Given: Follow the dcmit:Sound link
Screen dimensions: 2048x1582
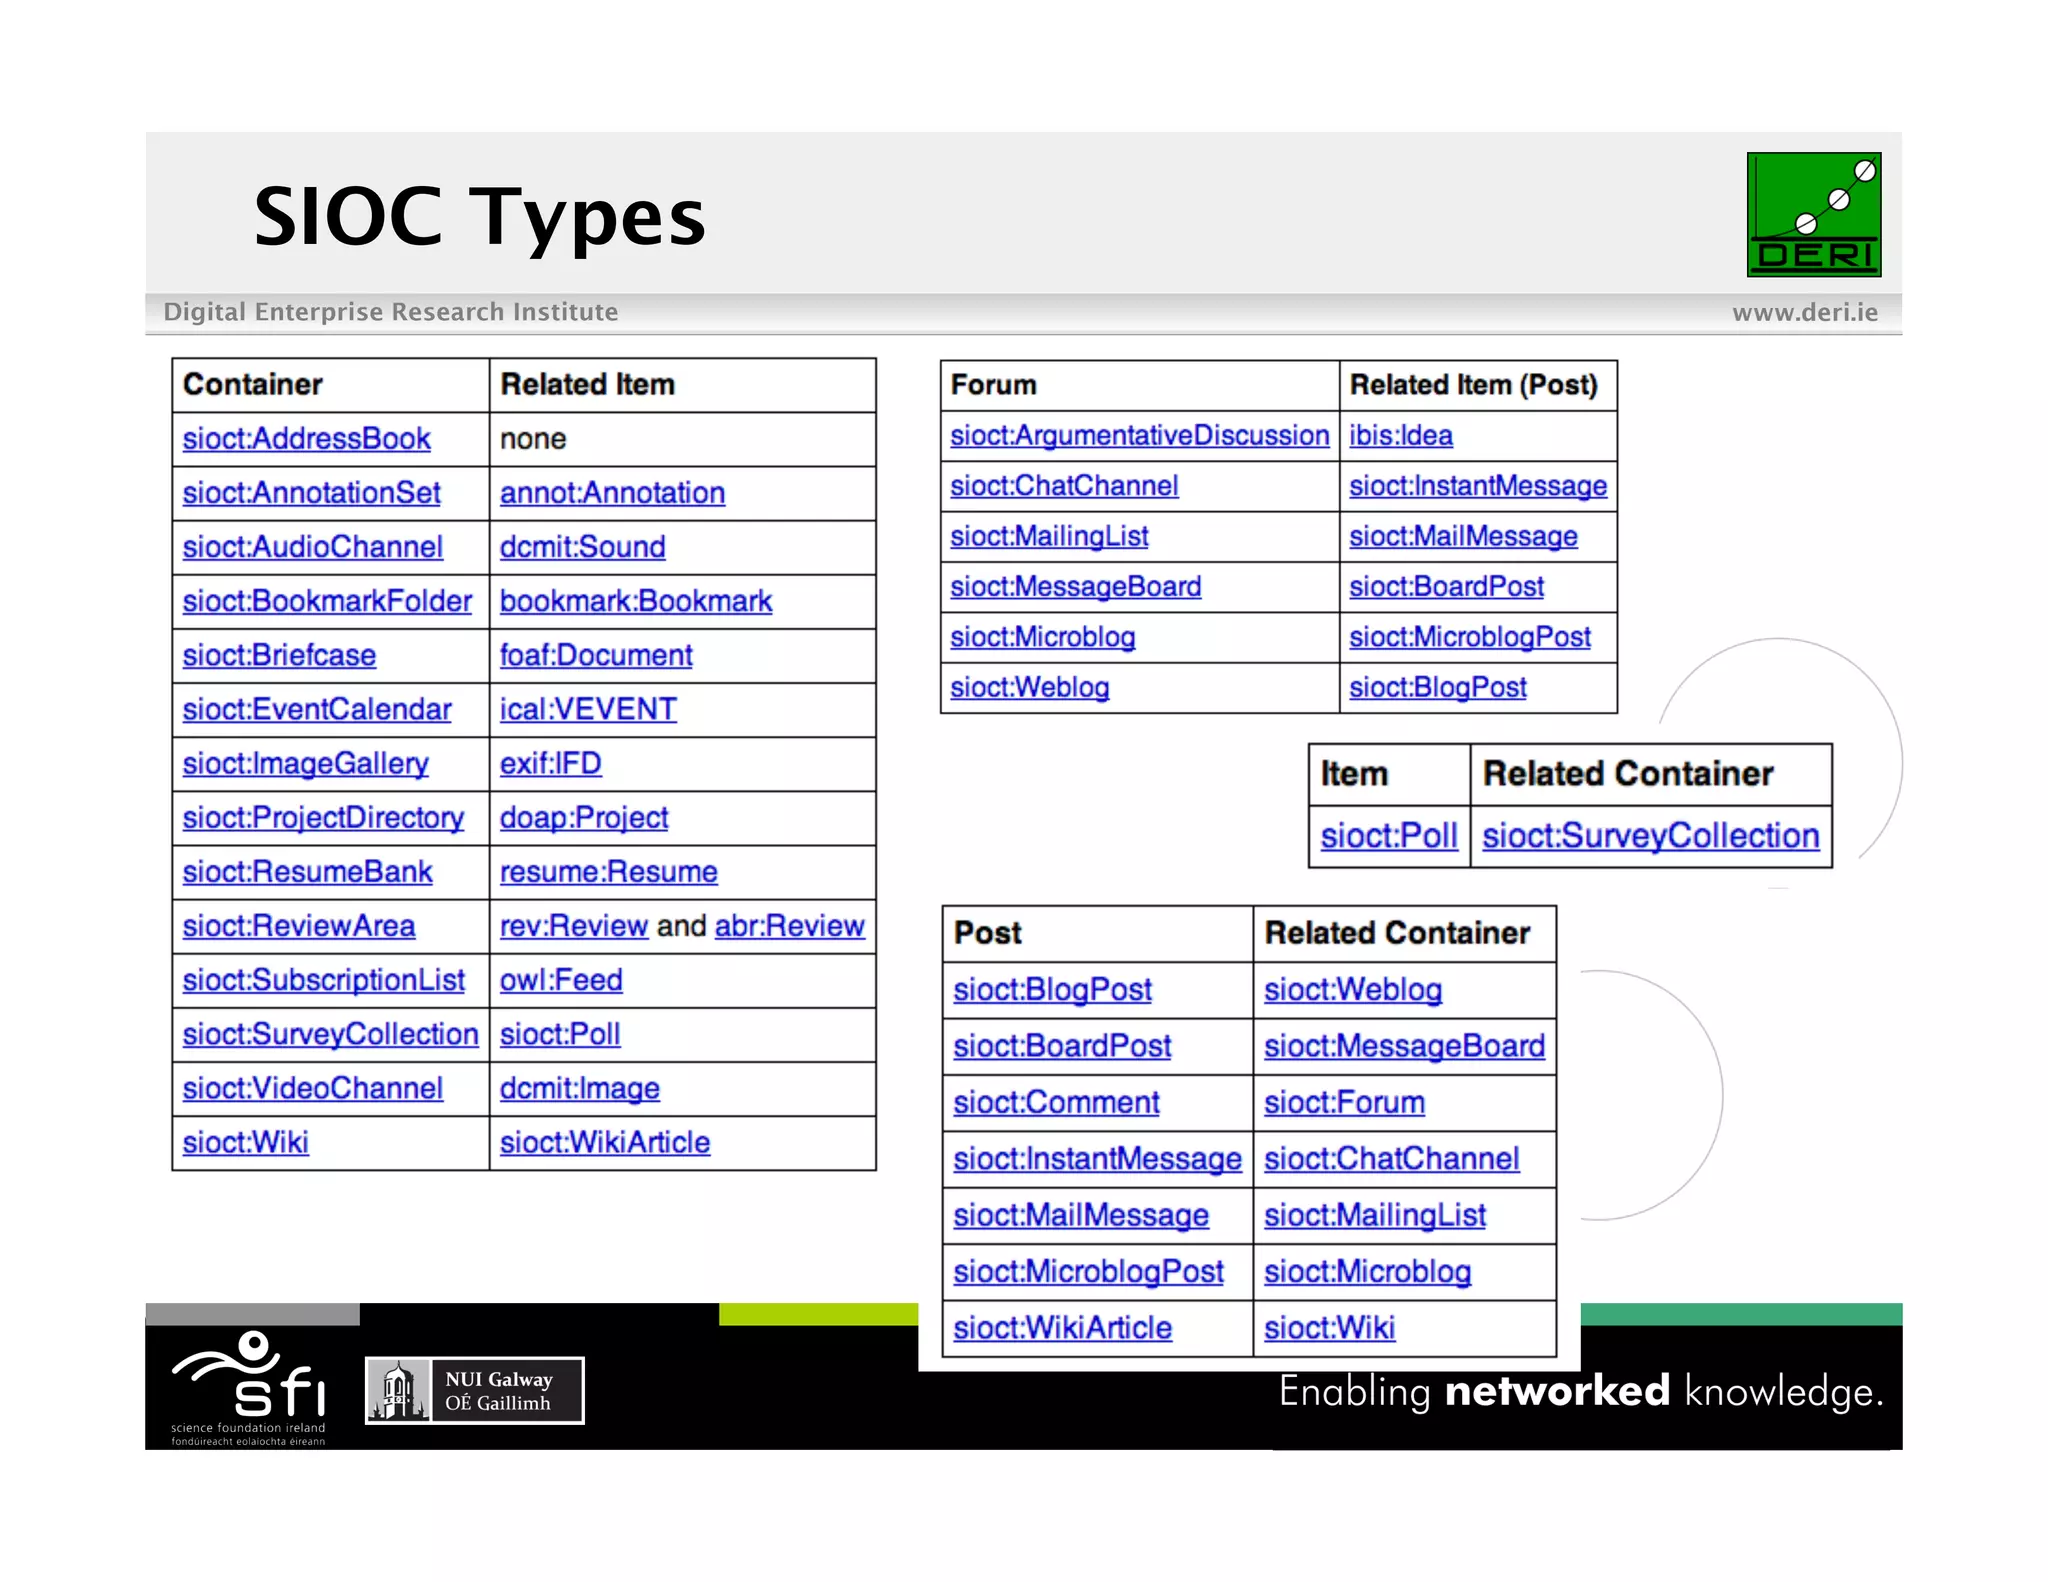Looking at the screenshot, I should 582,547.
